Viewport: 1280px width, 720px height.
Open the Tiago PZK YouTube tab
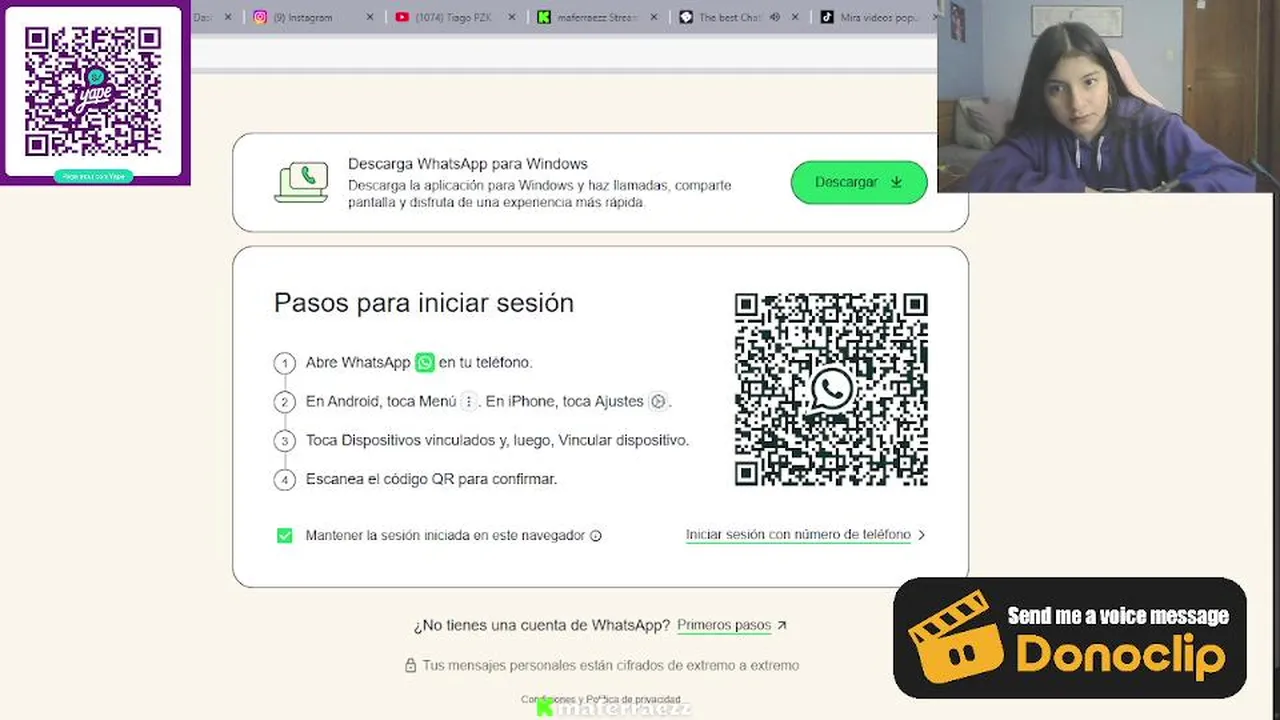(455, 17)
